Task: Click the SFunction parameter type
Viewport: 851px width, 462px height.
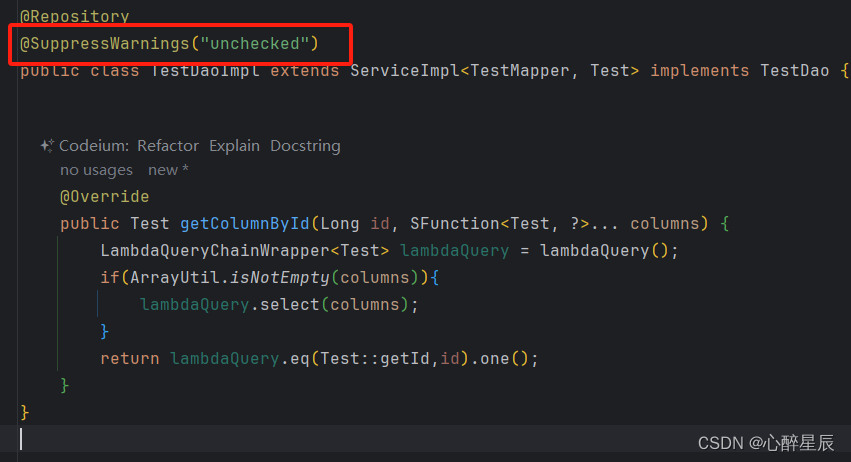Action: 455,224
